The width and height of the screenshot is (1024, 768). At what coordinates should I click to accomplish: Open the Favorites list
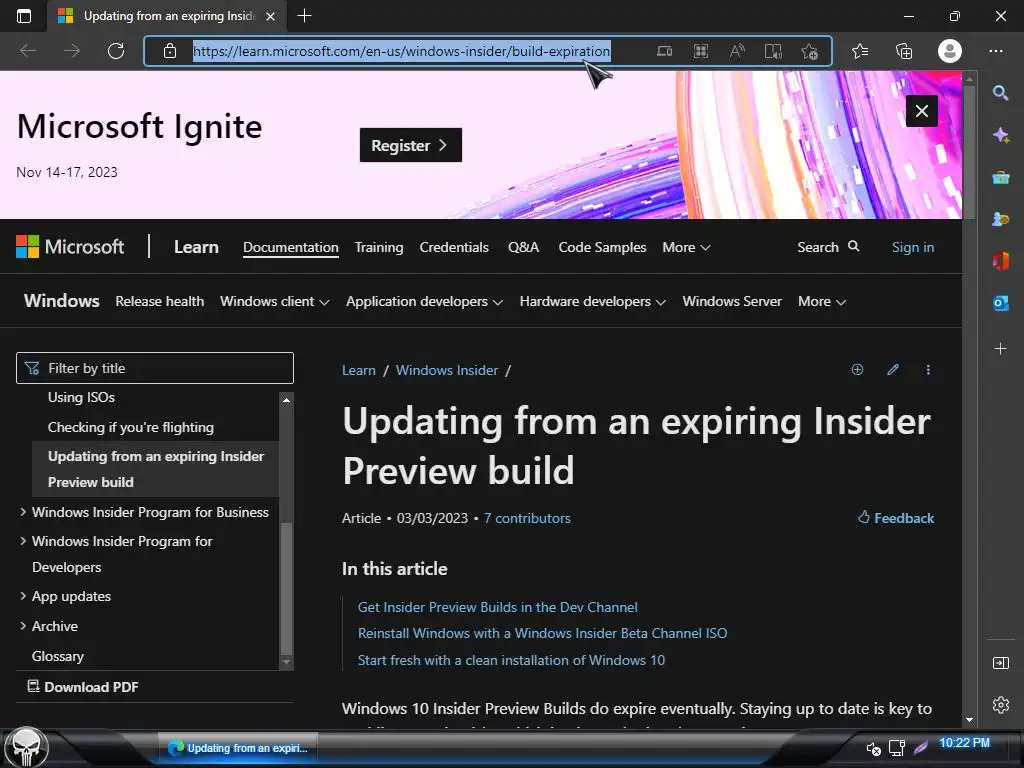pyautogui.click(x=860, y=51)
